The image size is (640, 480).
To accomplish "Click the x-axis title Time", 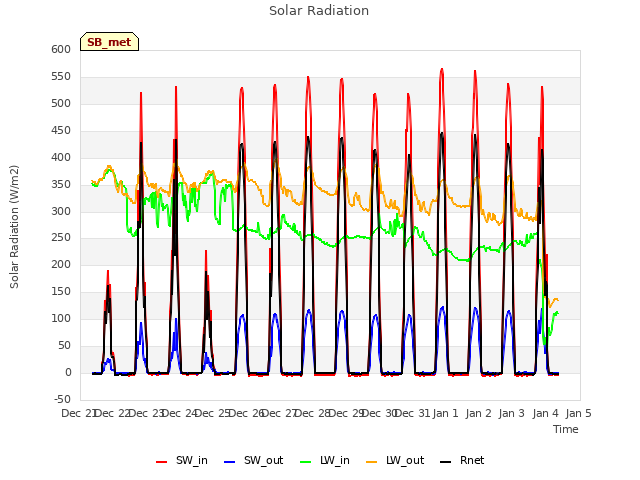I will click(566, 429).
